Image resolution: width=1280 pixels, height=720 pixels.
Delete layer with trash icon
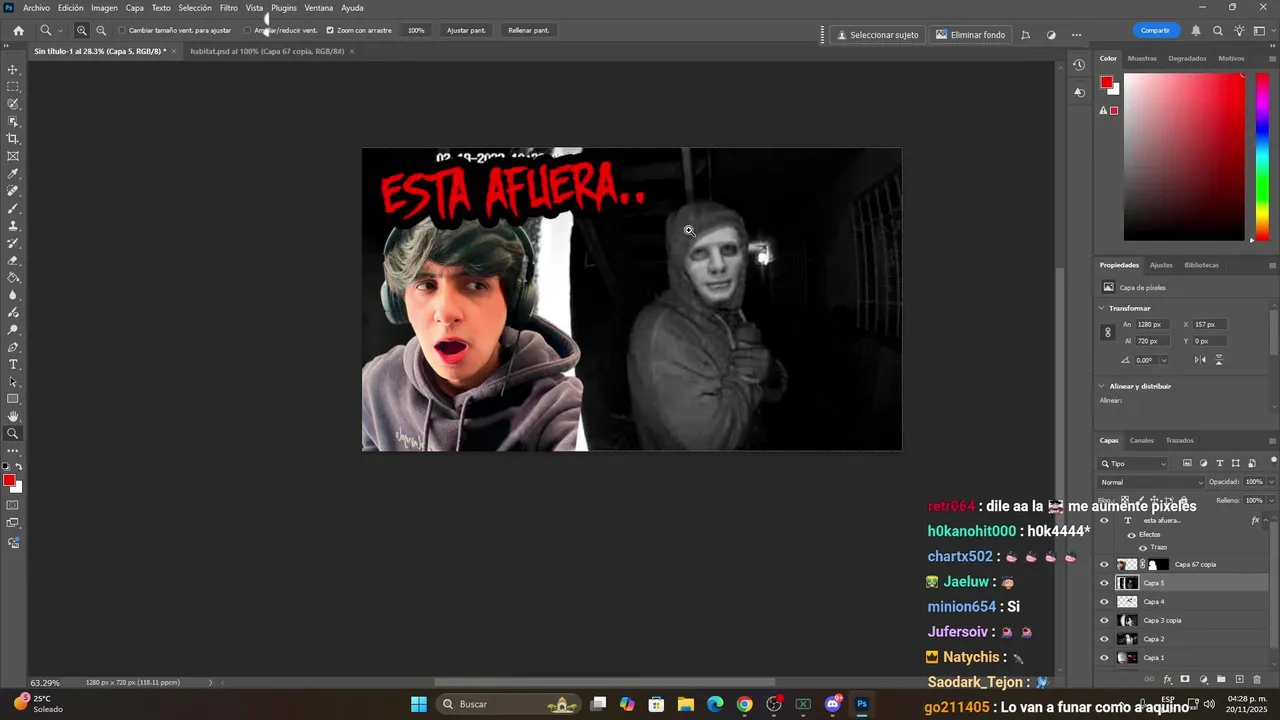[x=1257, y=679]
